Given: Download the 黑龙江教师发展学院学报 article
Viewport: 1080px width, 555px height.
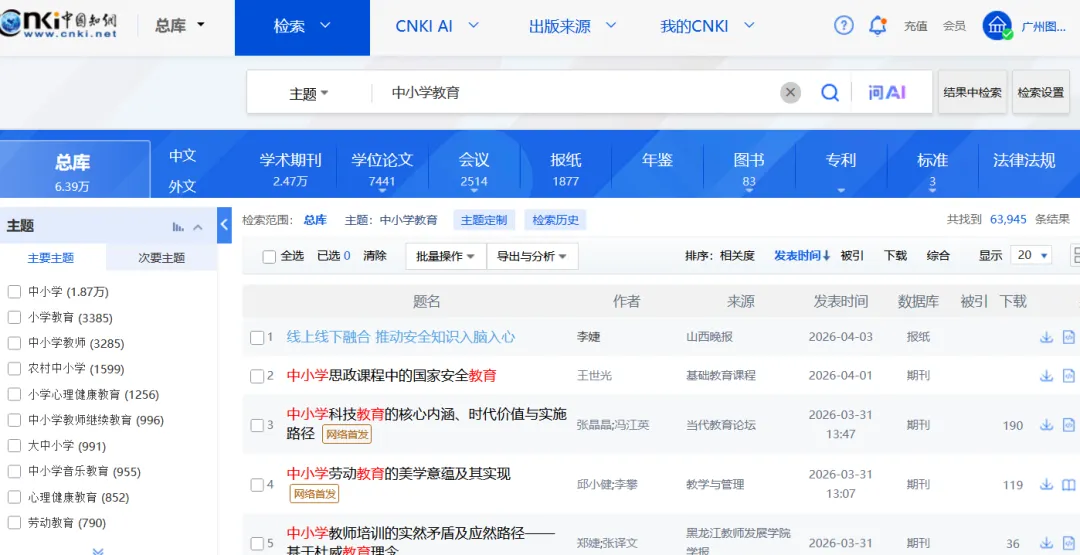Looking at the screenshot, I should point(1046,543).
